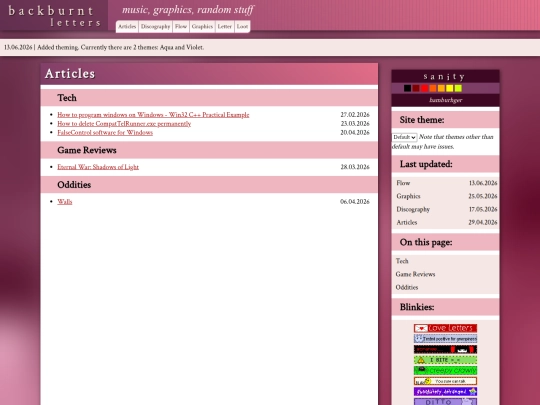This screenshot has width=540, height=405.
Task: Jump to Game Reviews in On this page
Action: 415,274
